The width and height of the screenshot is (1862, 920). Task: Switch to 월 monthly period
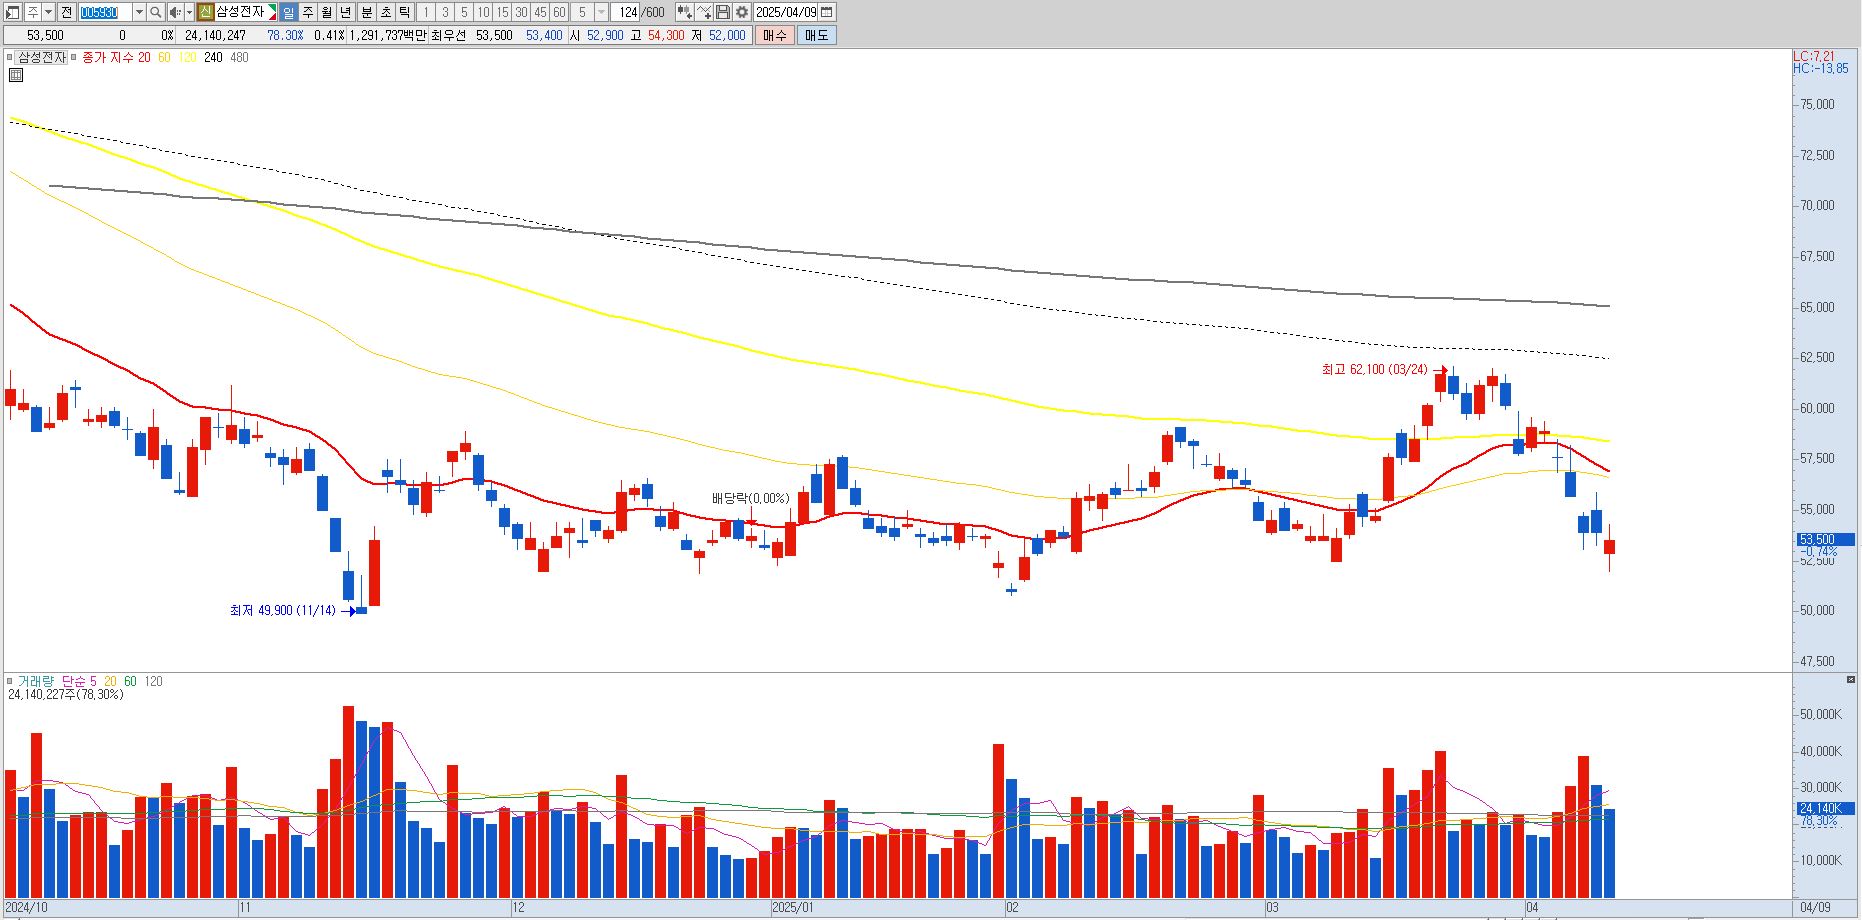coord(327,12)
